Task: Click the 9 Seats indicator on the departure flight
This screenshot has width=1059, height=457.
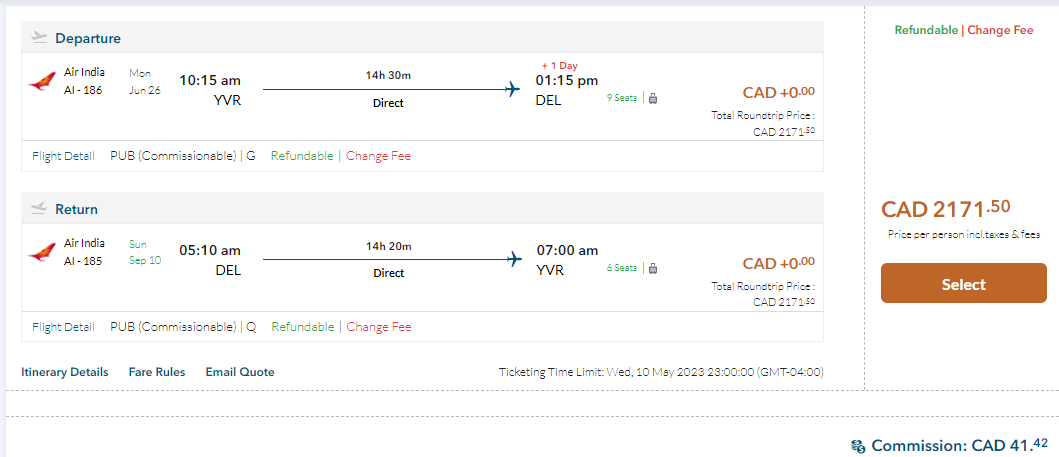Action: [622, 98]
